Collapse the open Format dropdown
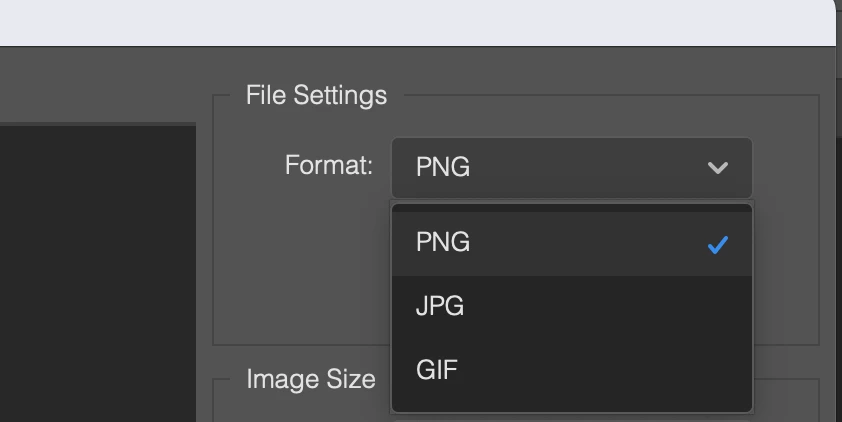This screenshot has width=842, height=422. [717, 168]
